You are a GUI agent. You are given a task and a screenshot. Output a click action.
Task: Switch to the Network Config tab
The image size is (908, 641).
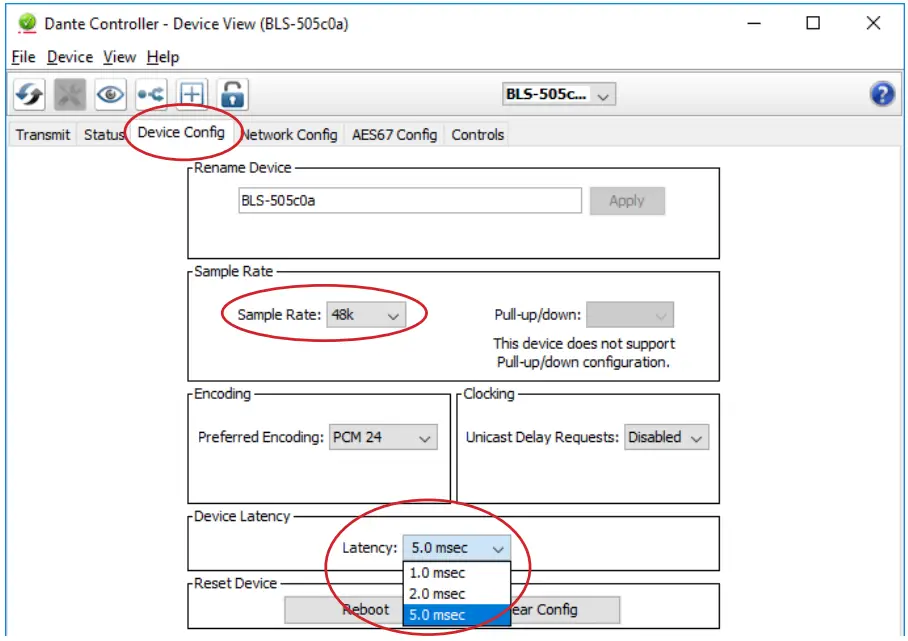point(290,135)
